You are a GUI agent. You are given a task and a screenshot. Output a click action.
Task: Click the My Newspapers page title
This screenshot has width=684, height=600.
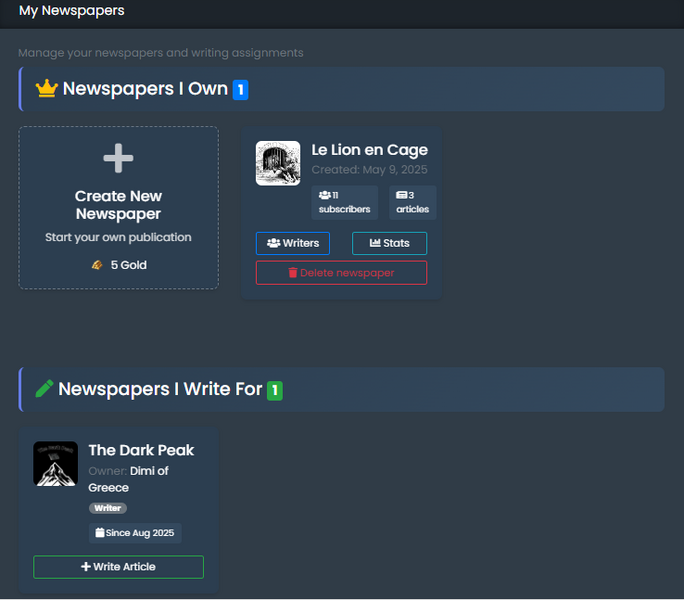pos(72,10)
